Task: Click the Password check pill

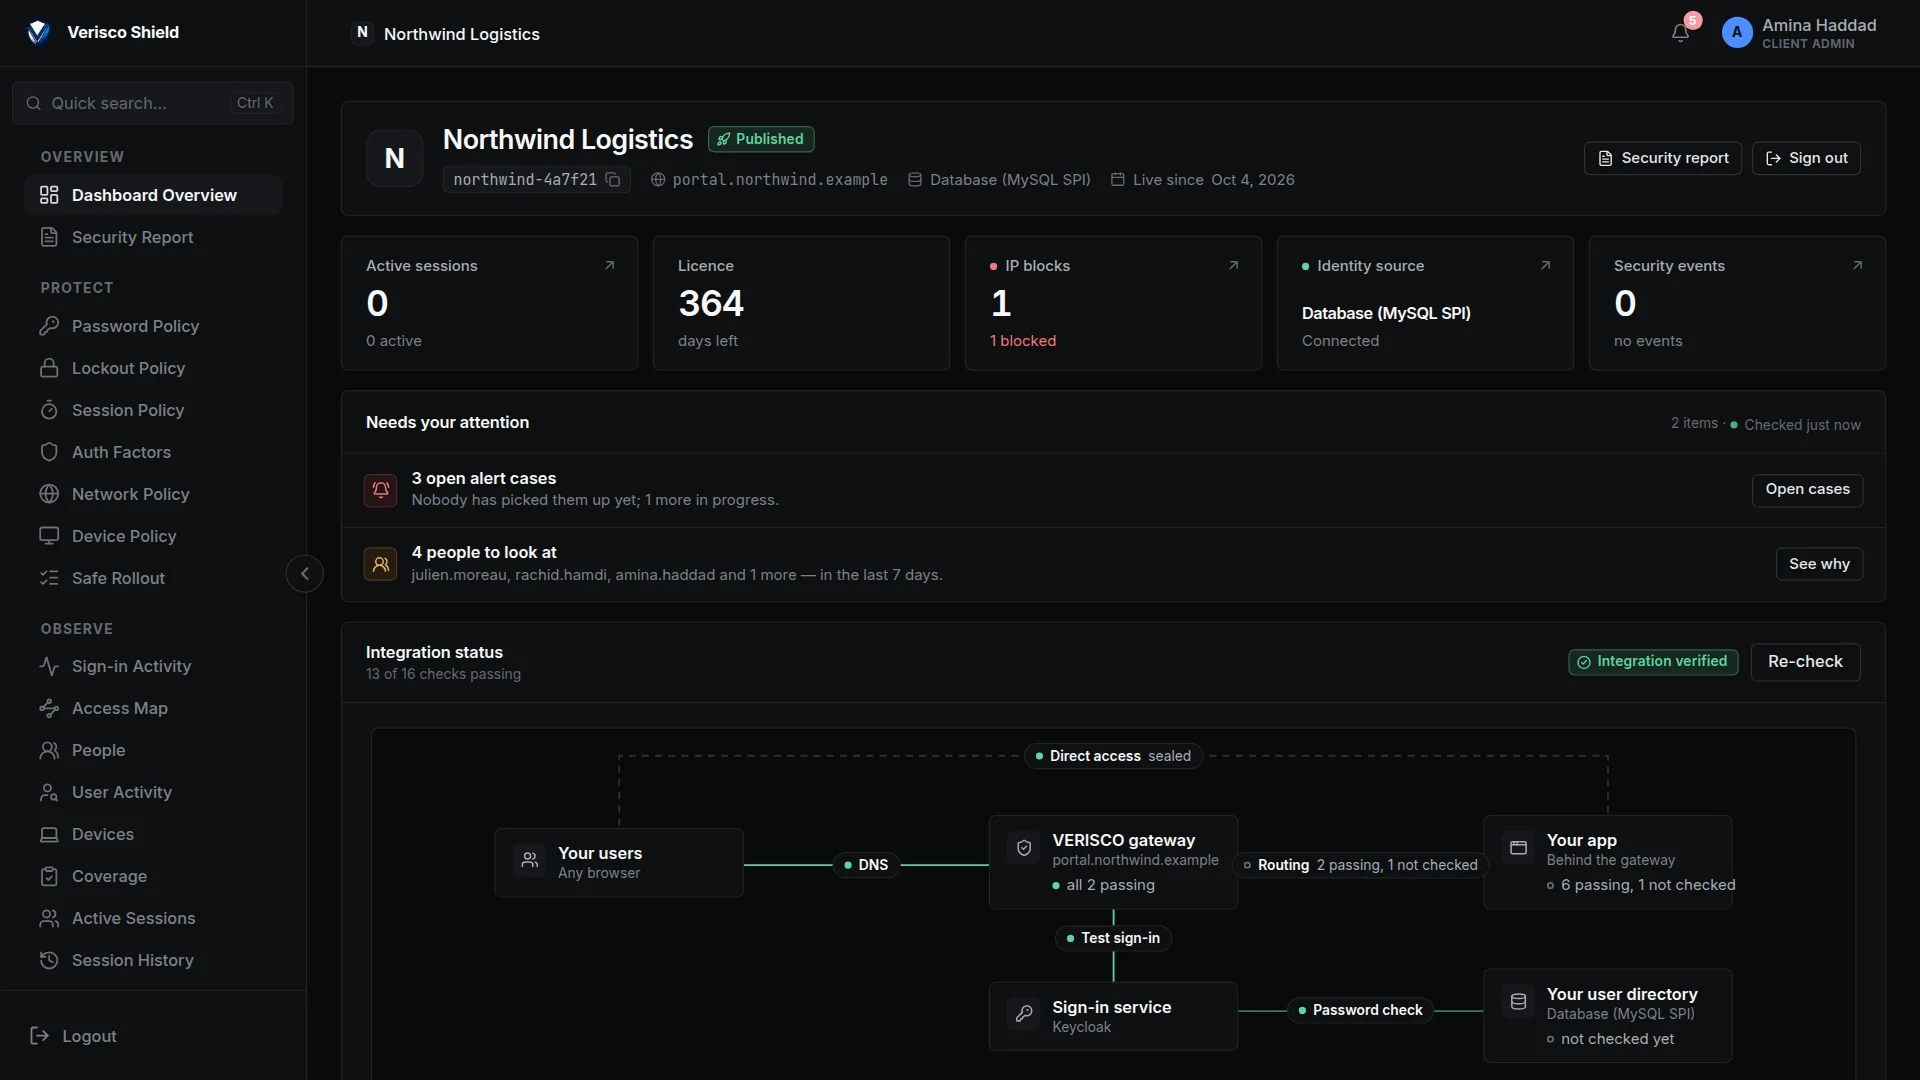Action: click(x=1360, y=1010)
